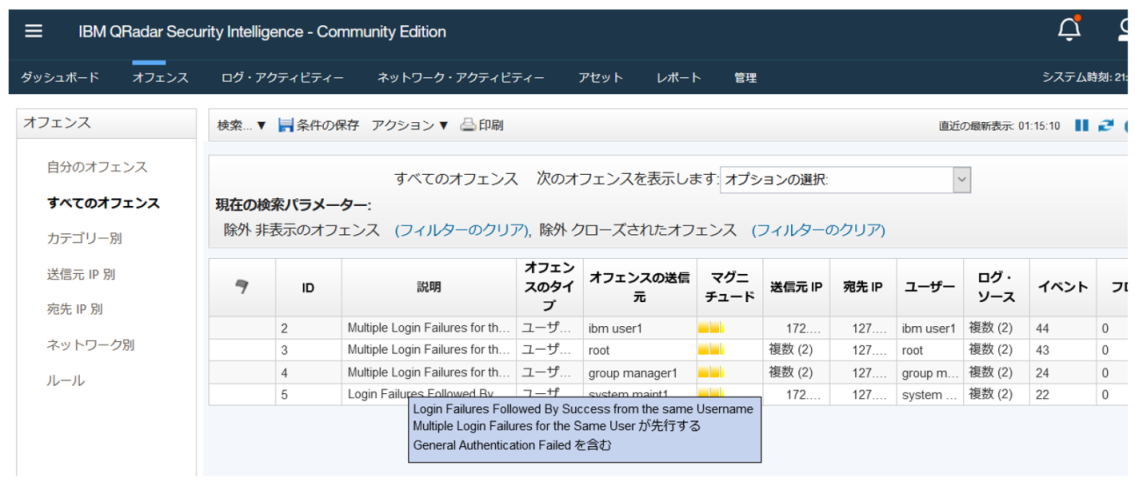This screenshot has height=482, width=1135.
Task: Open ネットワーク別 in sidebar
Action: pos(90,344)
